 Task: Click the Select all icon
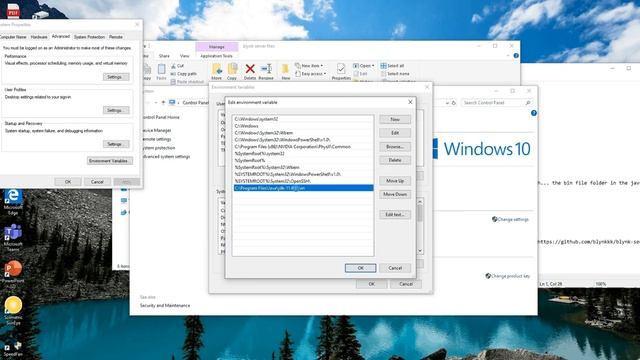pos(383,66)
